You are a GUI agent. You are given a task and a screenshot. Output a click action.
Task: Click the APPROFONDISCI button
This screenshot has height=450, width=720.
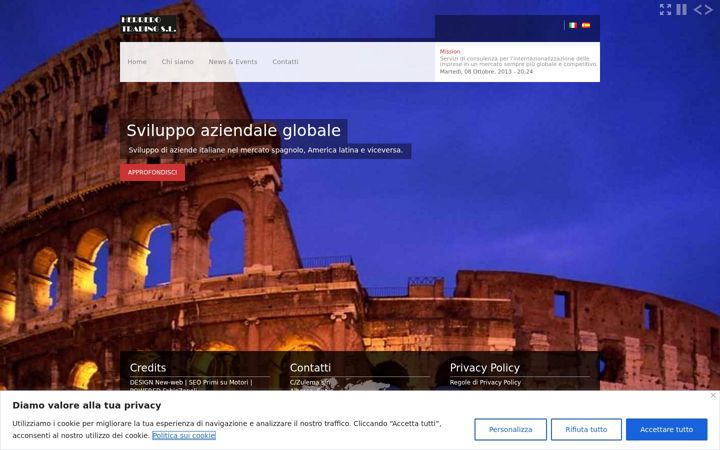point(152,173)
